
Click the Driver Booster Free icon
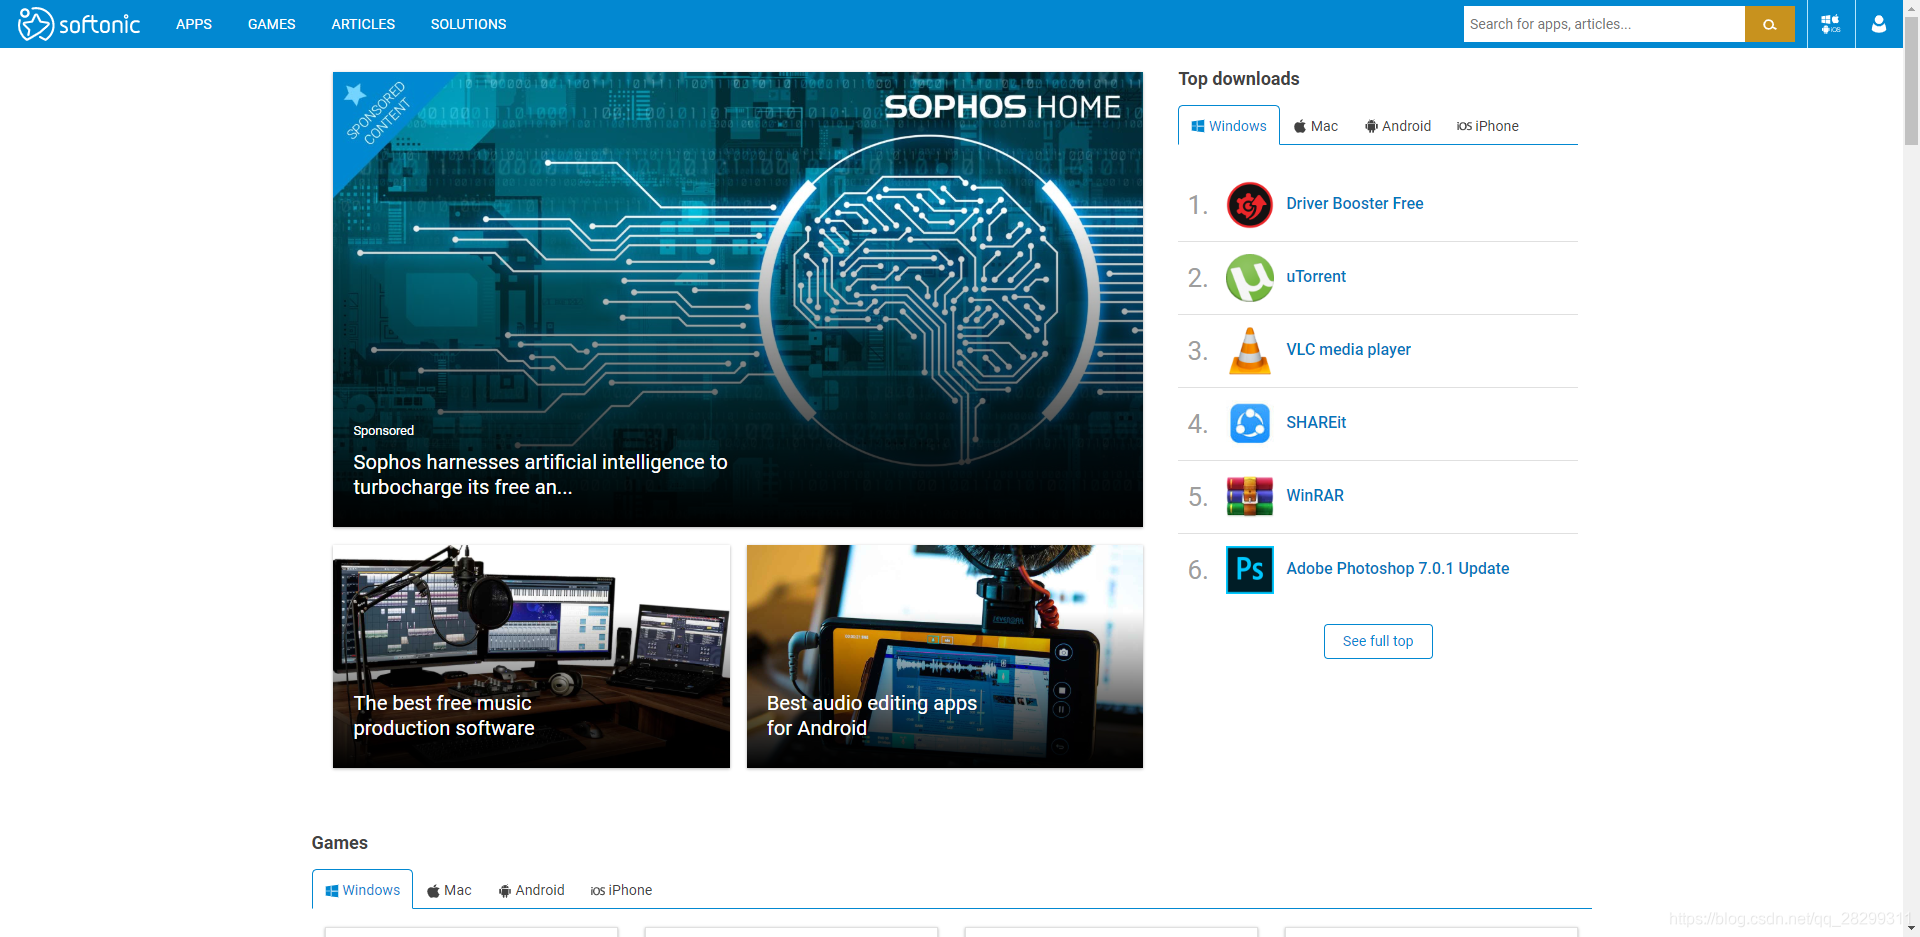pos(1249,205)
